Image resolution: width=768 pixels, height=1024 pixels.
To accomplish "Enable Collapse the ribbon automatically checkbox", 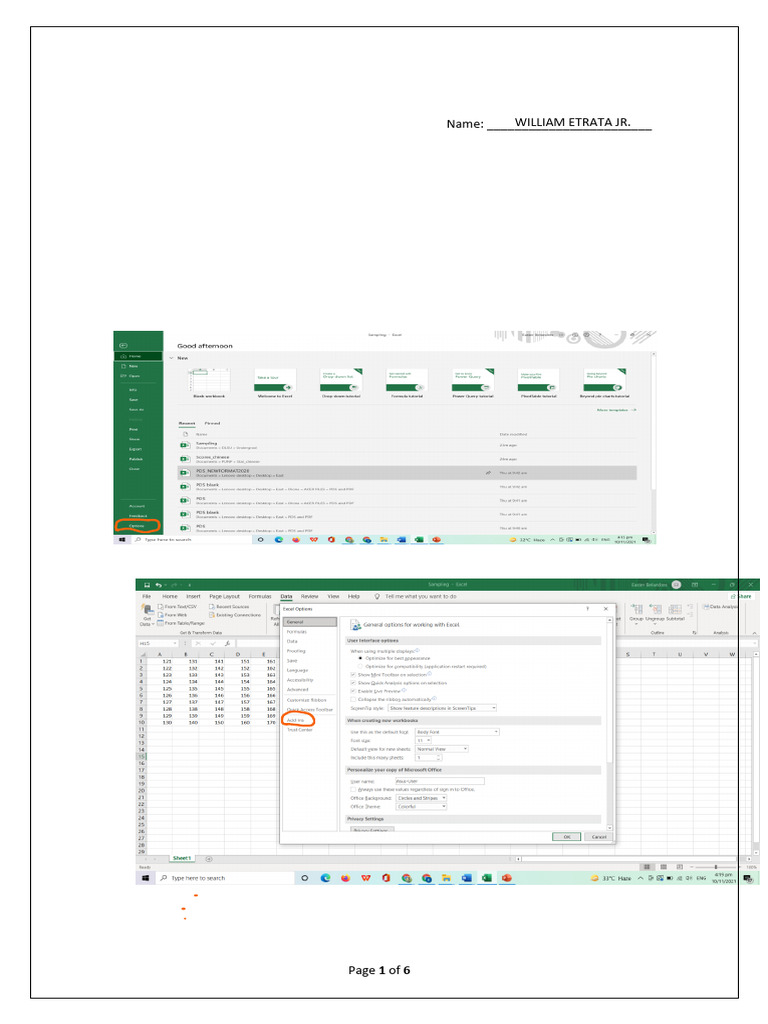I will click(x=353, y=699).
